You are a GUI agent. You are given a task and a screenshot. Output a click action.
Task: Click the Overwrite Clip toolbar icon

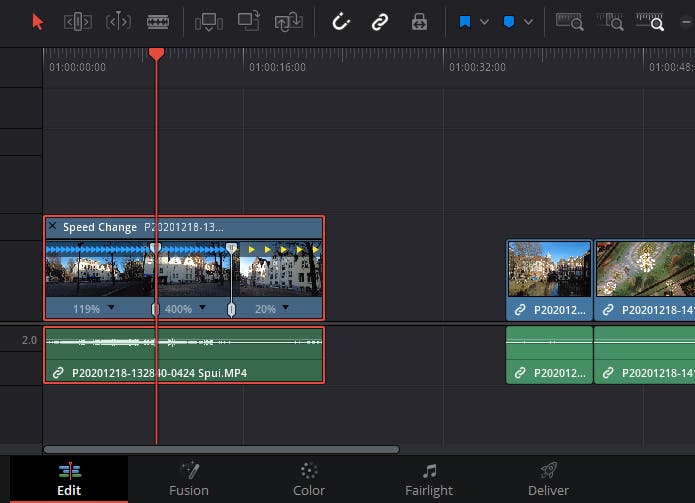click(249, 21)
